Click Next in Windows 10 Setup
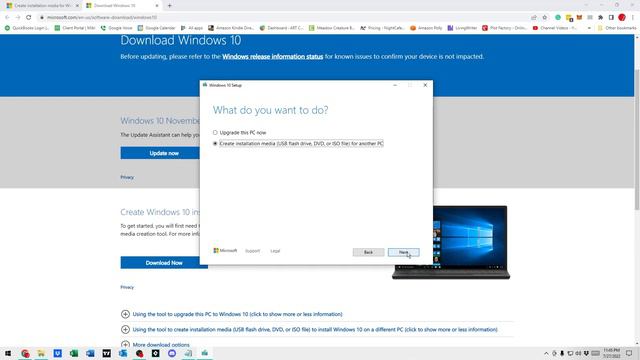640x360 pixels. [403, 252]
